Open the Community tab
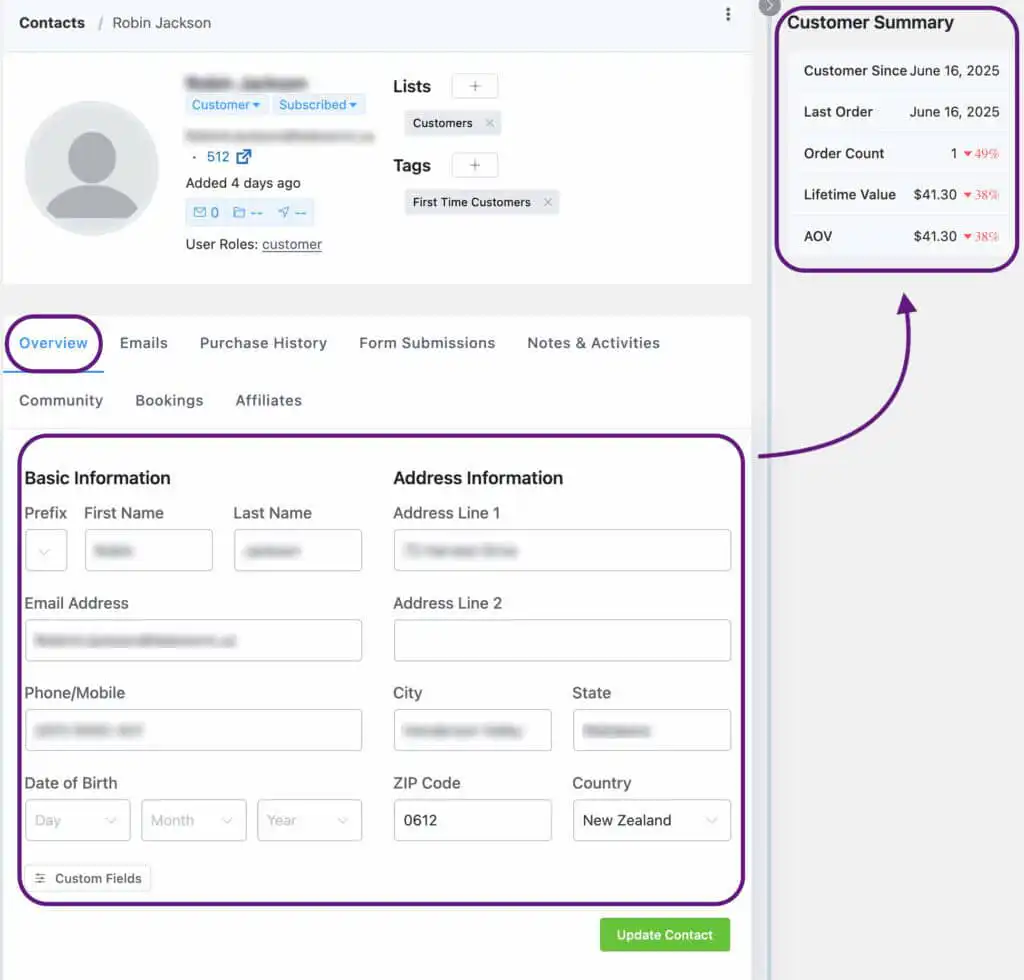Screen dimensions: 1024x980 pos(61,401)
